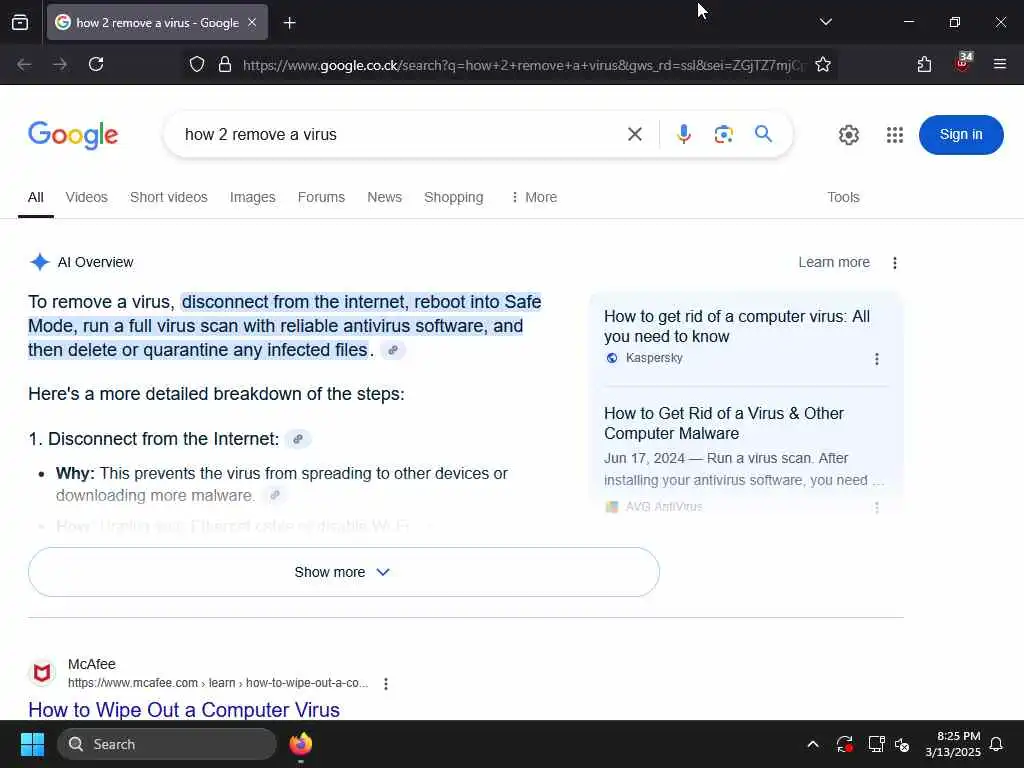Viewport: 1024px width, 768px height.
Task: Close the 'how 2 remove a virus' tab
Action: pos(252,22)
